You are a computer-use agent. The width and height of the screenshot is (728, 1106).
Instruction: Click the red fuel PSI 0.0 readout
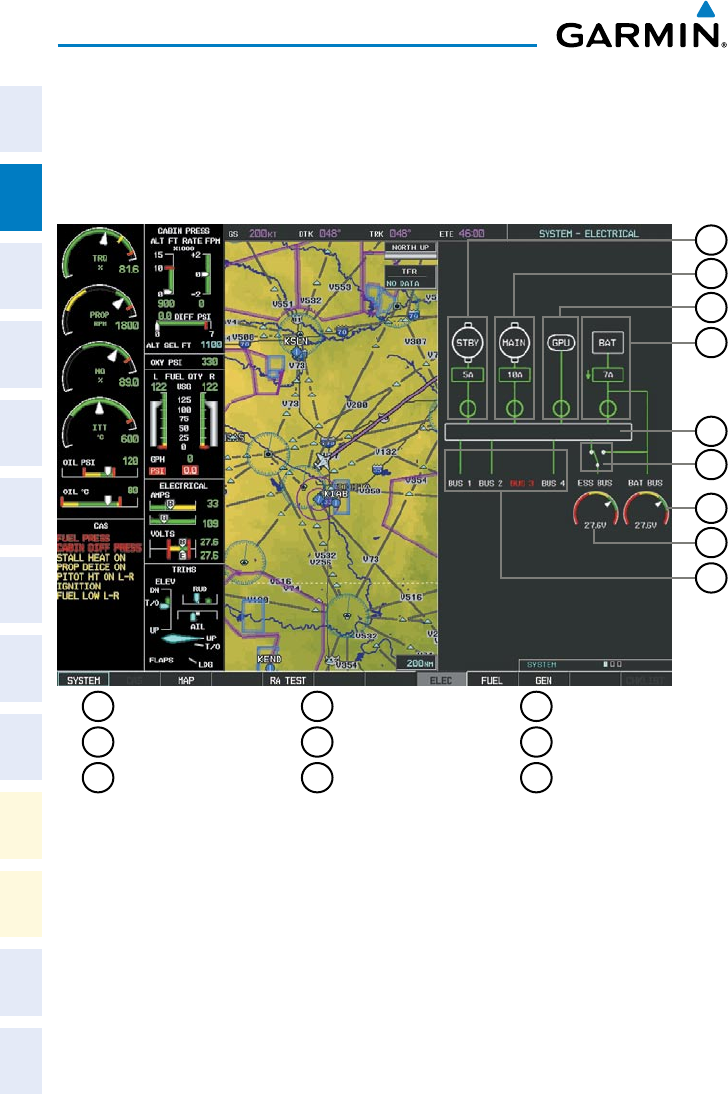(x=190, y=470)
